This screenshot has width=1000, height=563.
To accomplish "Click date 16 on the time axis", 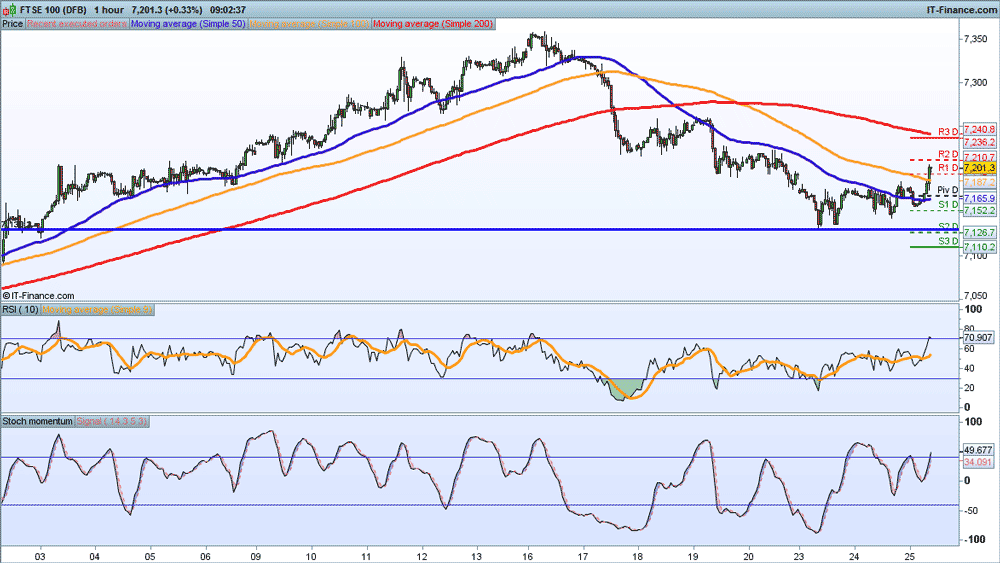I will 528,555.
